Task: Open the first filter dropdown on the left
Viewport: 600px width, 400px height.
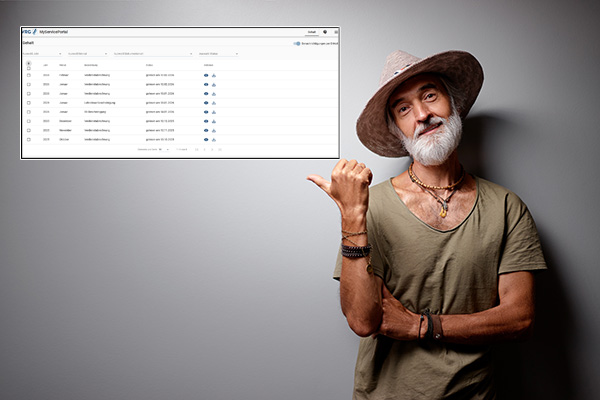Action: pyautogui.click(x=38, y=53)
